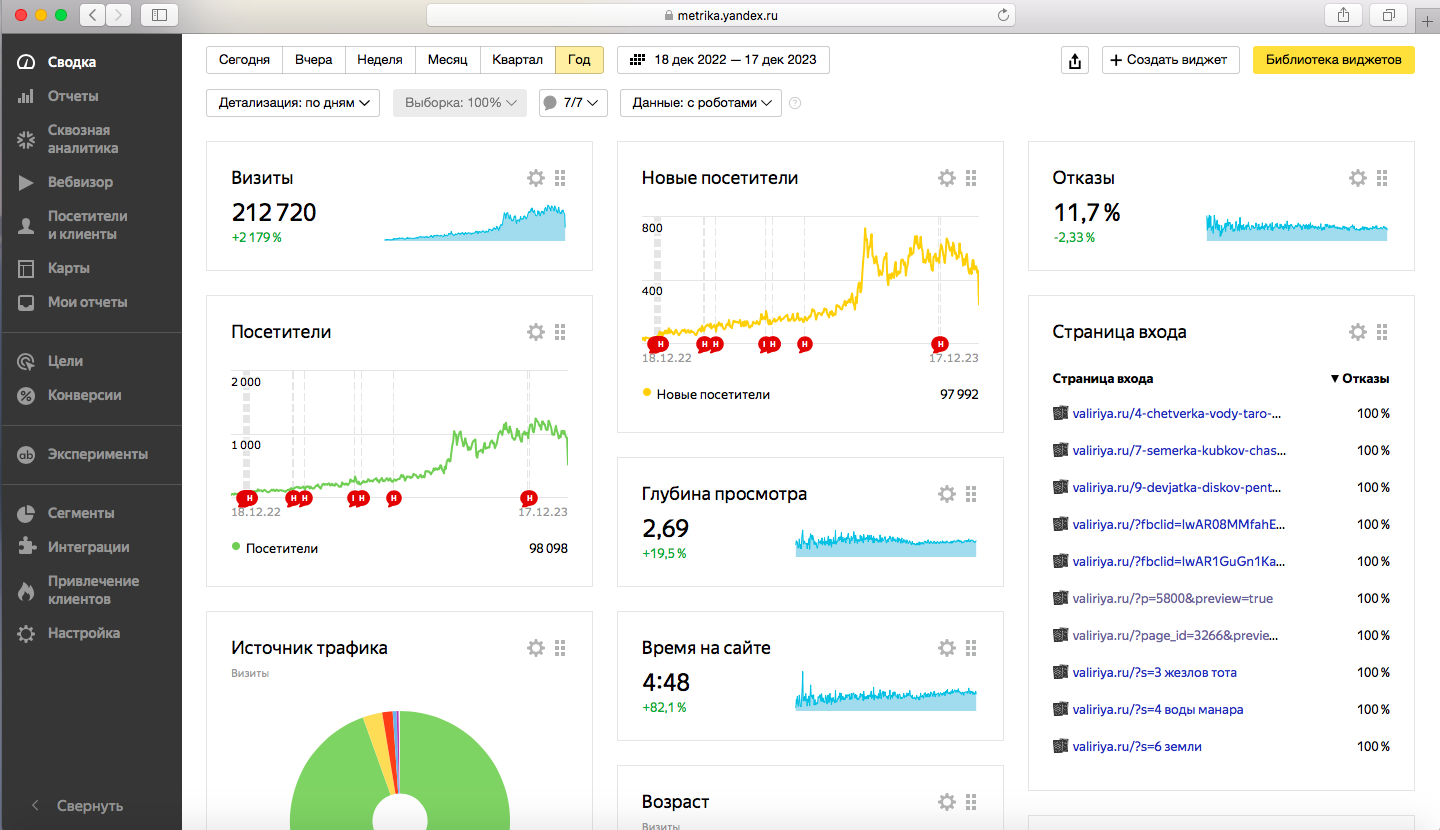The width and height of the screenshot is (1440, 830).
Task: Open Настройка settings in sidebar
Action: click(x=84, y=633)
